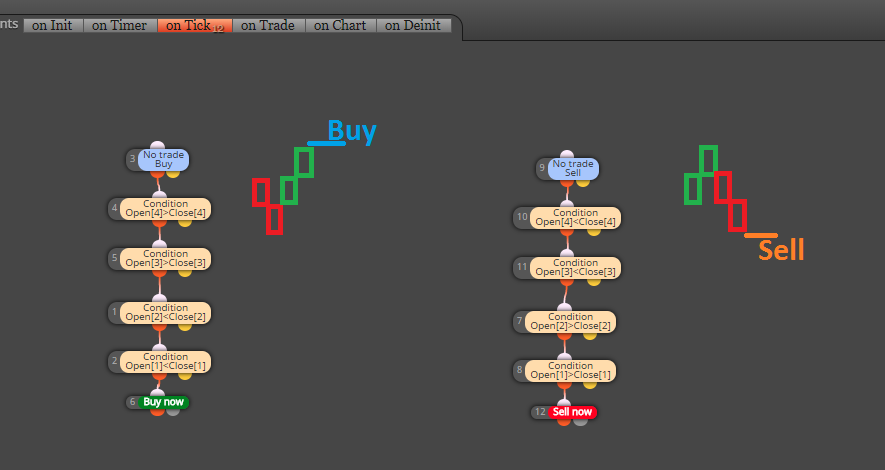Select Condition Open[1]>Close[1] block
Image resolution: width=885 pixels, height=470 pixels.
(570, 370)
